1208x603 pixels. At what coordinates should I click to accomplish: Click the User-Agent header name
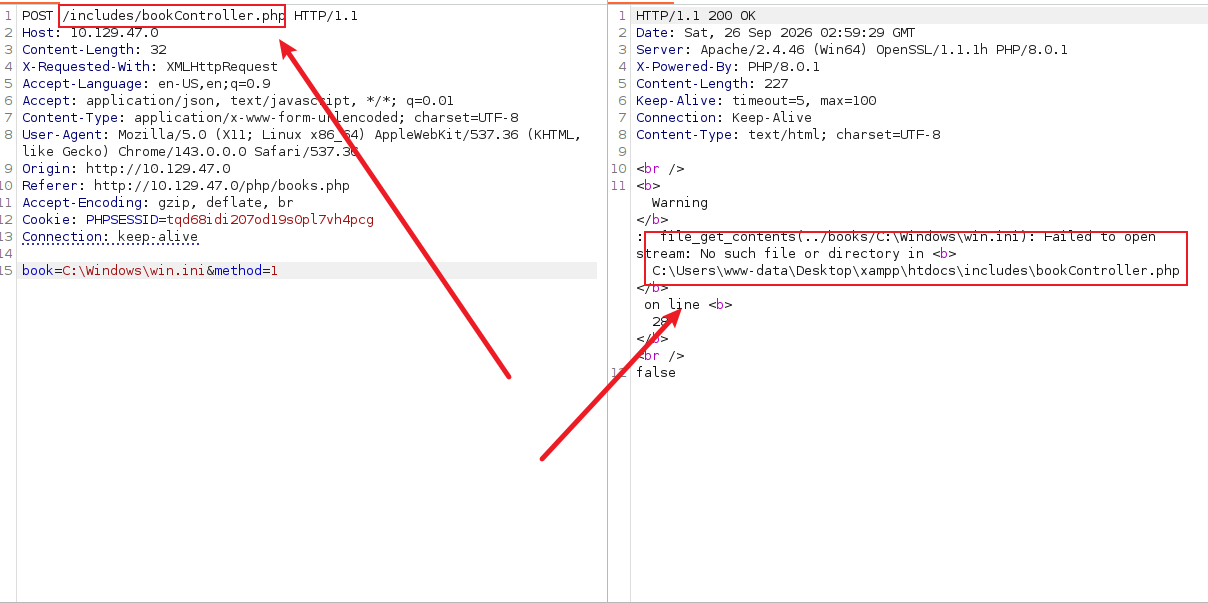(62, 135)
